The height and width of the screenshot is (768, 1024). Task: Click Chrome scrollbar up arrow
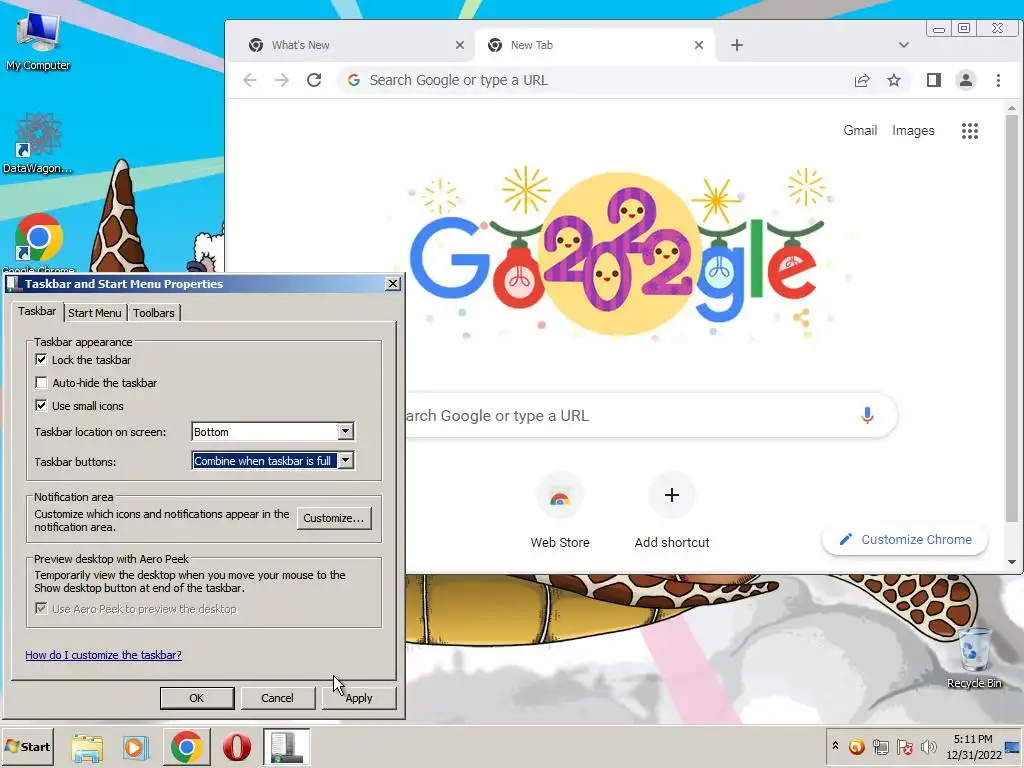[1012, 108]
